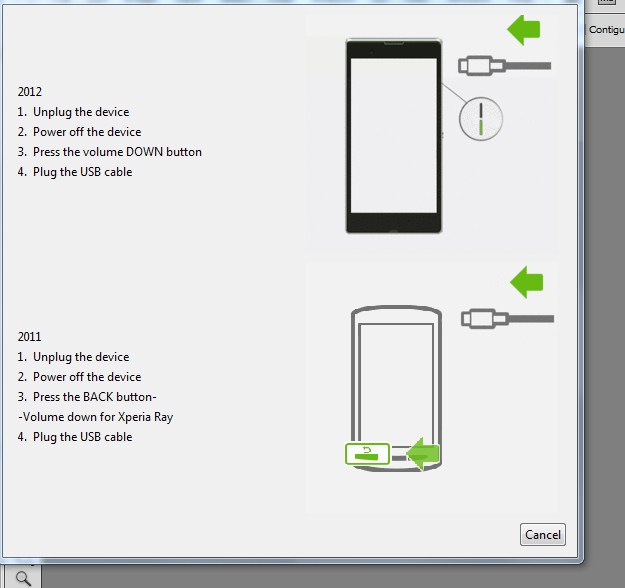Click the '2012' heading text
This screenshot has height=588, width=625.
[x=29, y=92]
